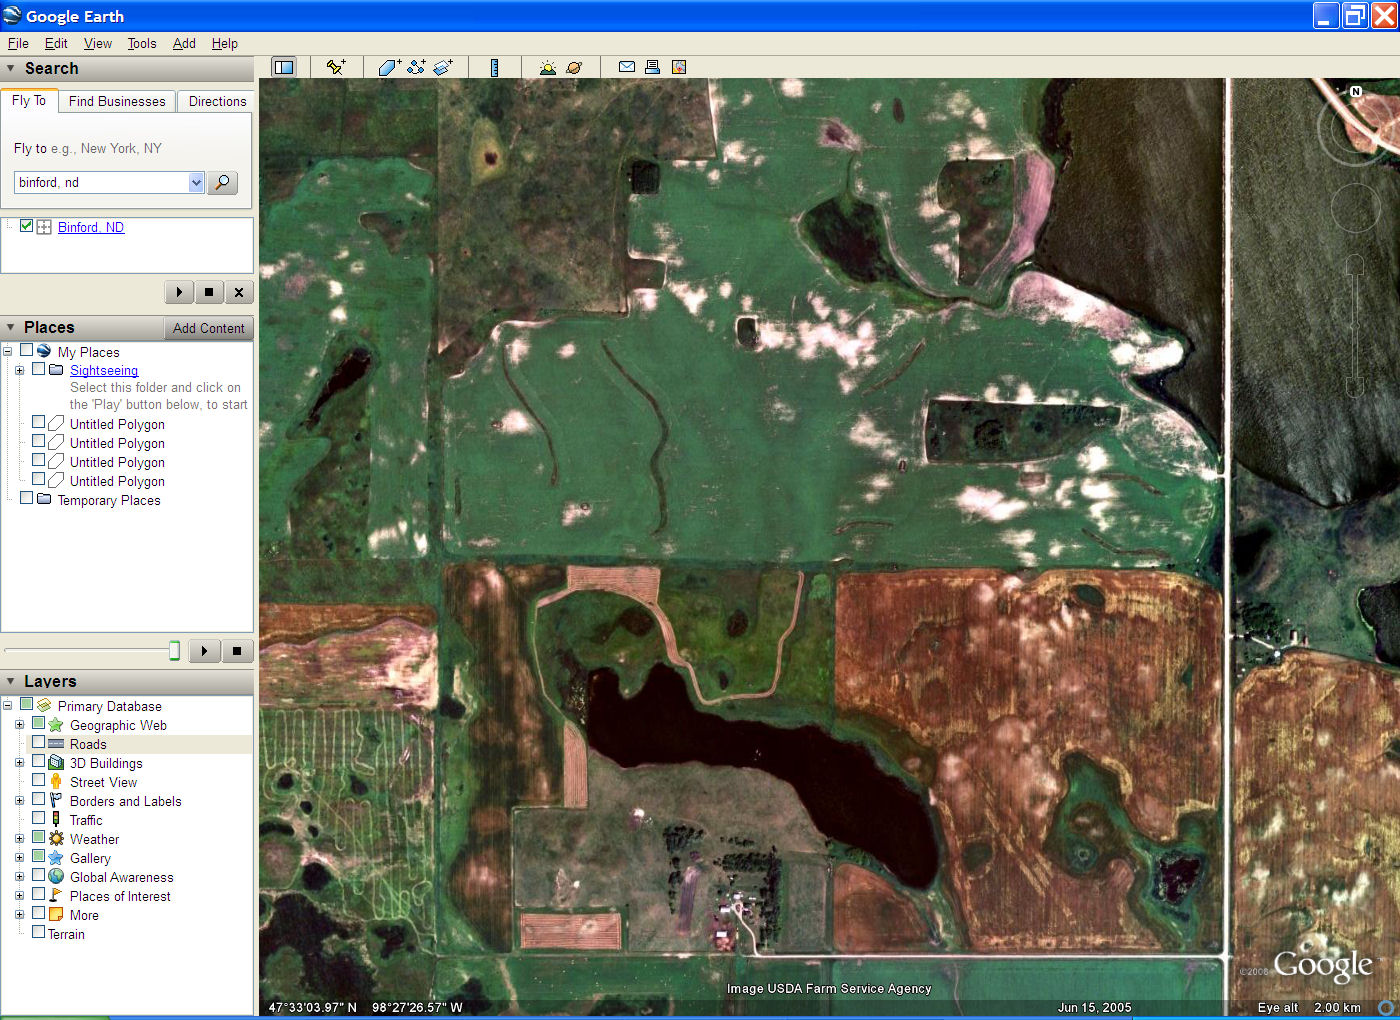This screenshot has width=1400, height=1020.
Task: Open the Help menu
Action: pos(225,43)
